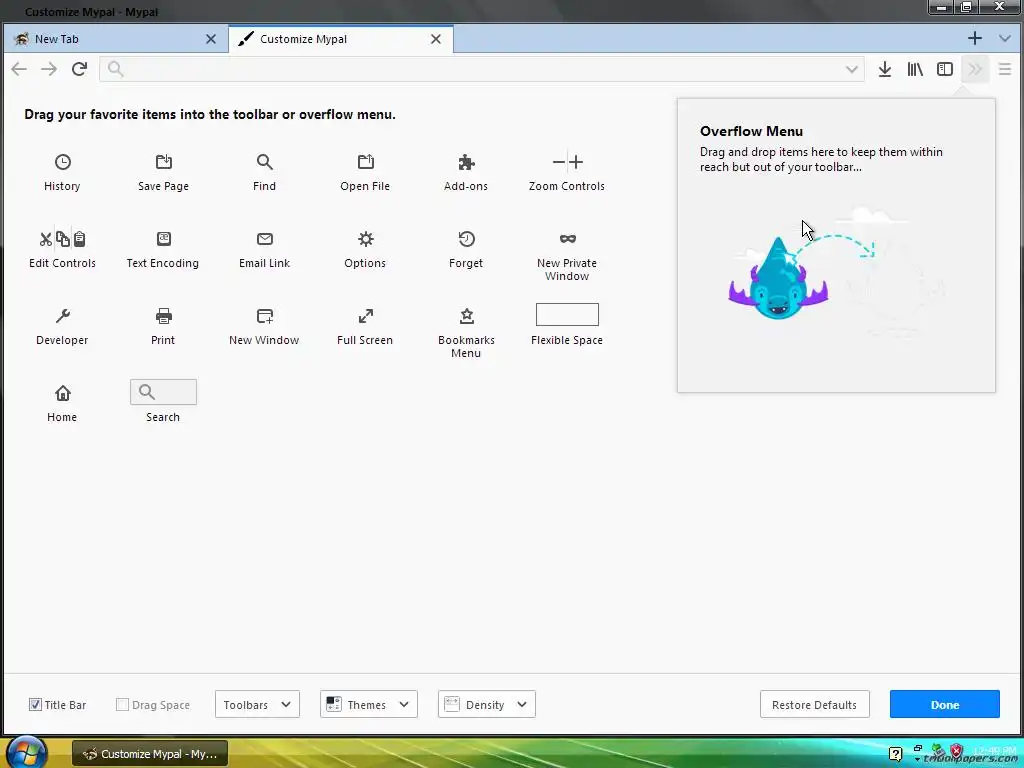Image resolution: width=1024 pixels, height=768 pixels.
Task: Click the Forward arrow button
Action: point(49,69)
